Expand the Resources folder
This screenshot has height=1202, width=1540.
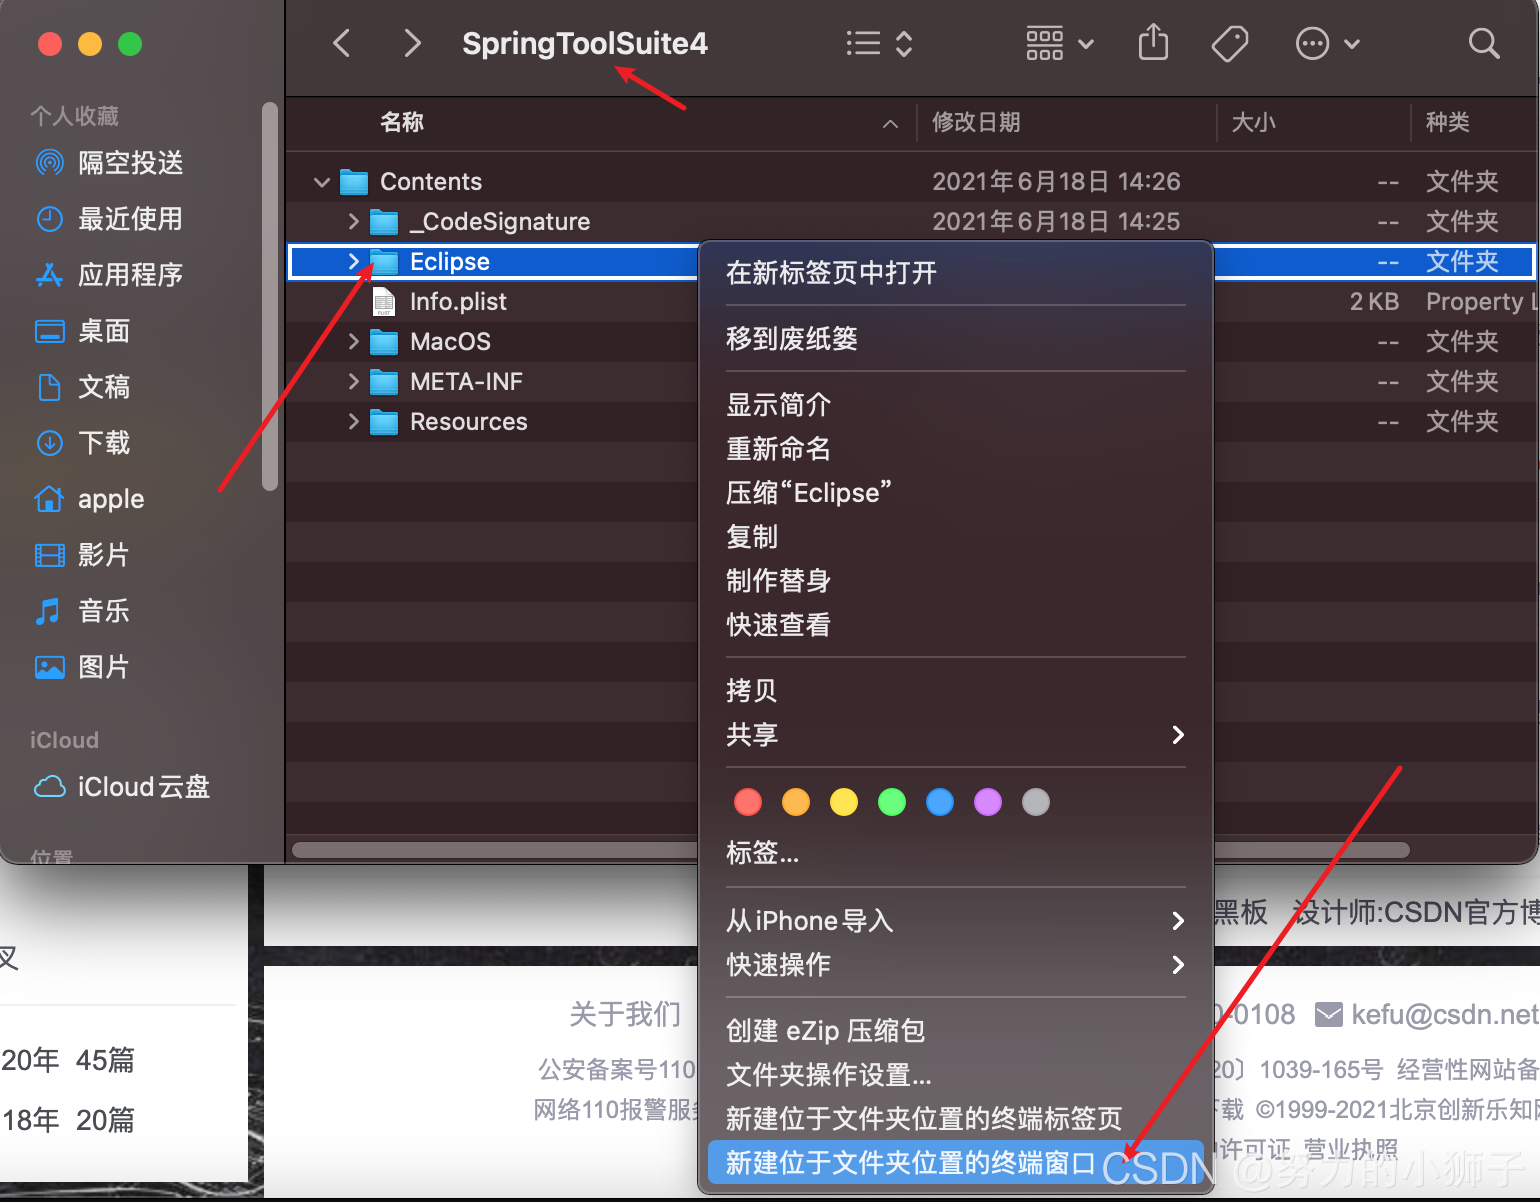coord(353,421)
